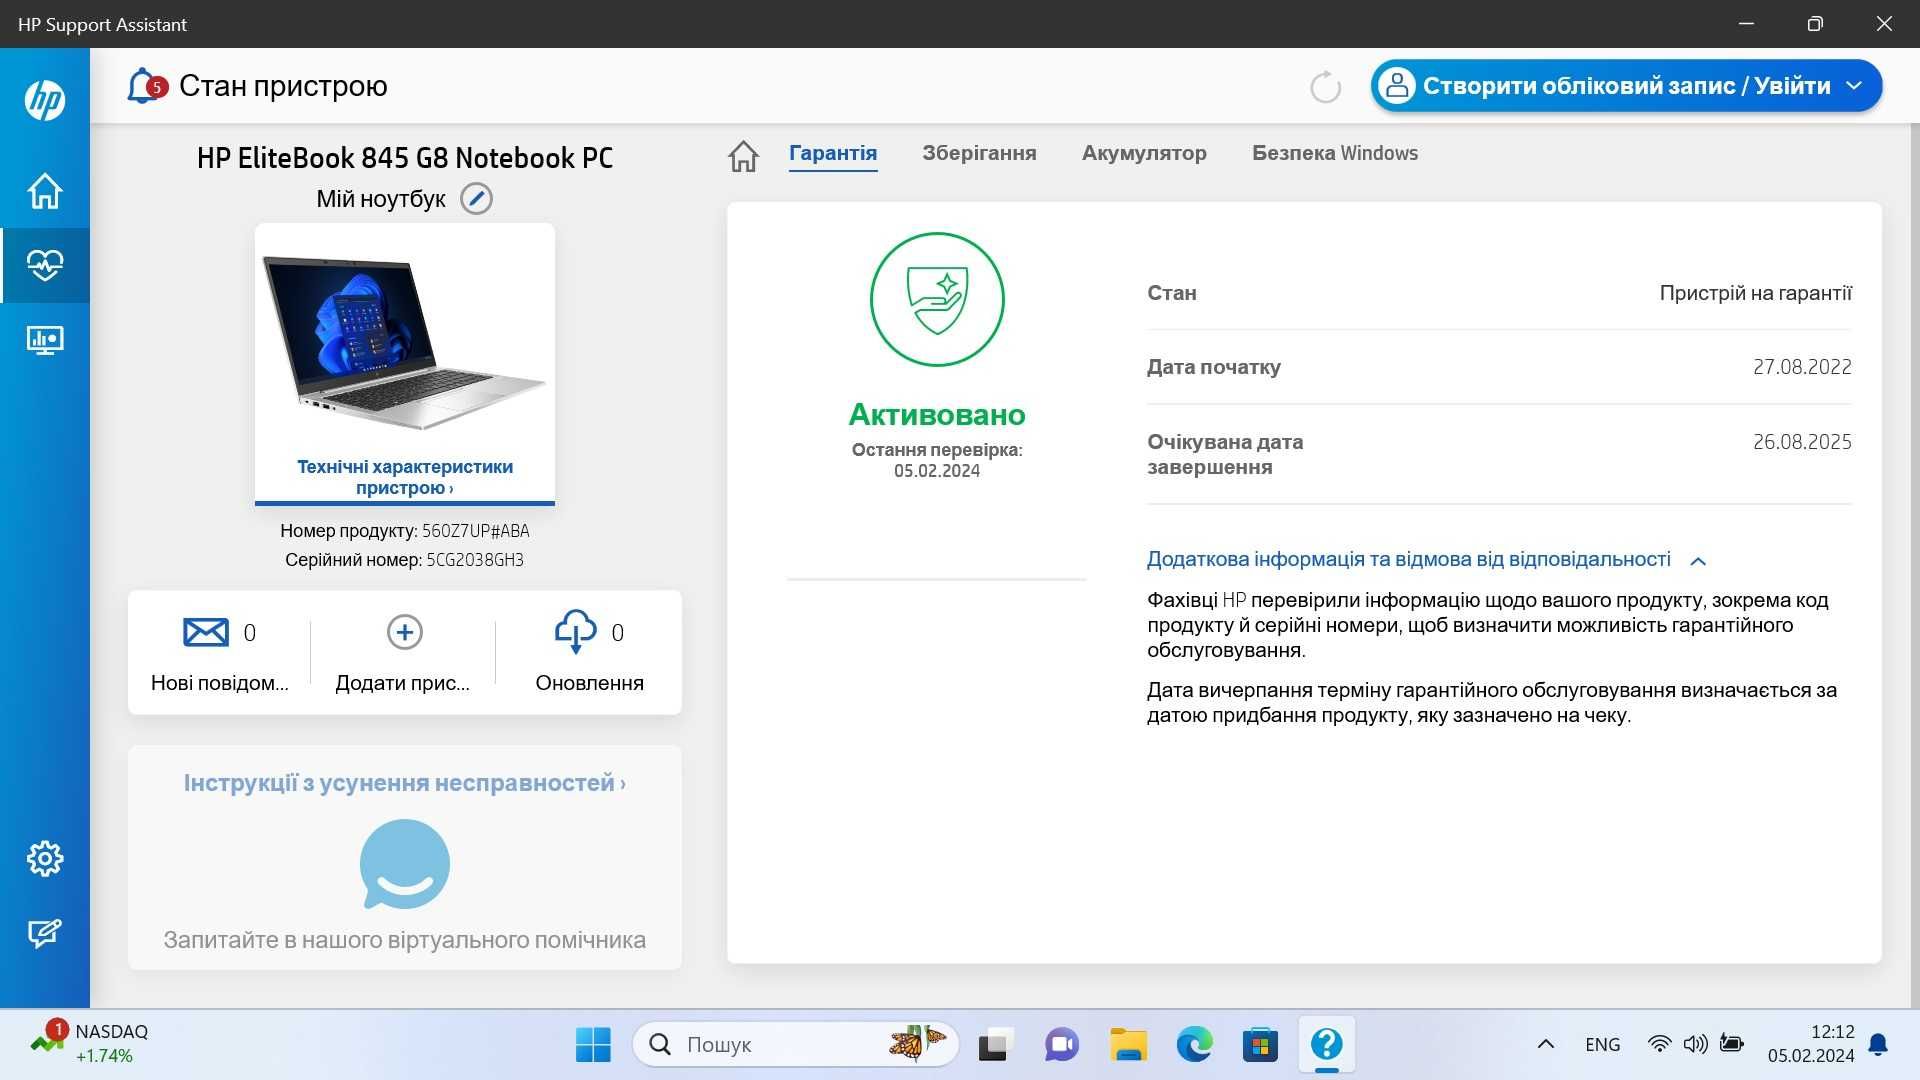1920x1080 pixels.
Task: Click the serial number 5CG2038GH3
Action: 475,560
